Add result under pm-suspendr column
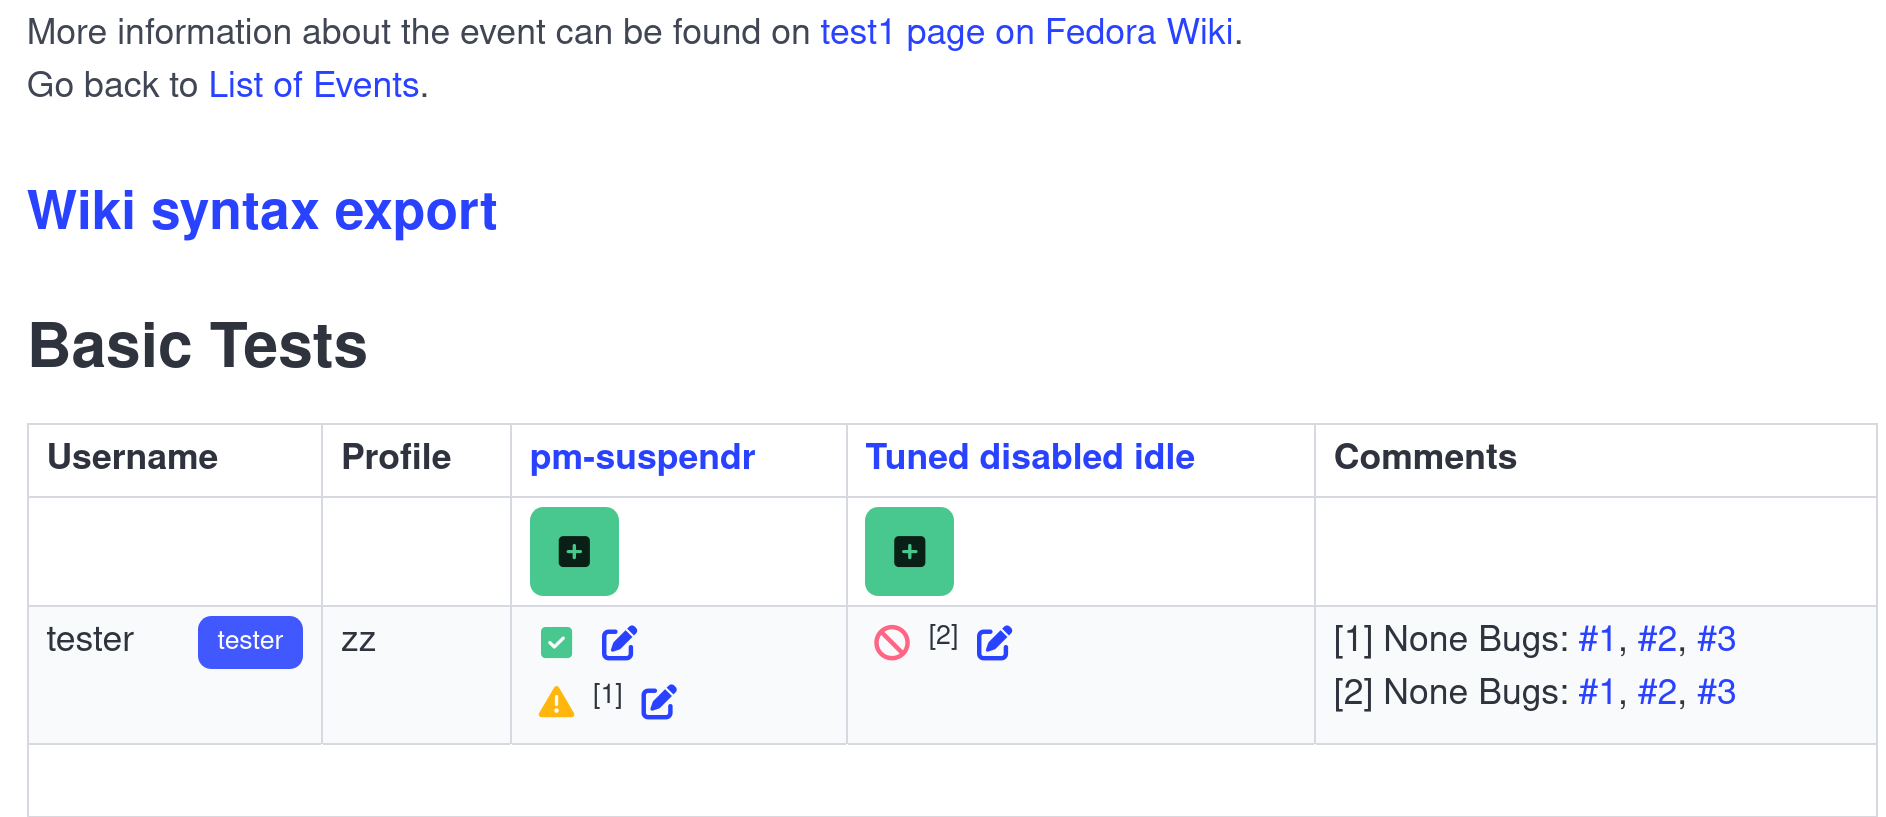 574,551
